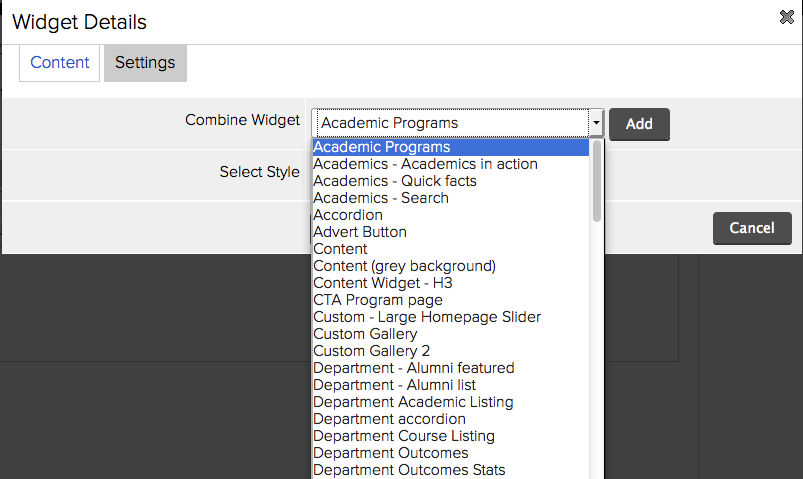Screen dimensions: 803x479
Task: Select Academic Programs in the list
Action: pos(451,147)
